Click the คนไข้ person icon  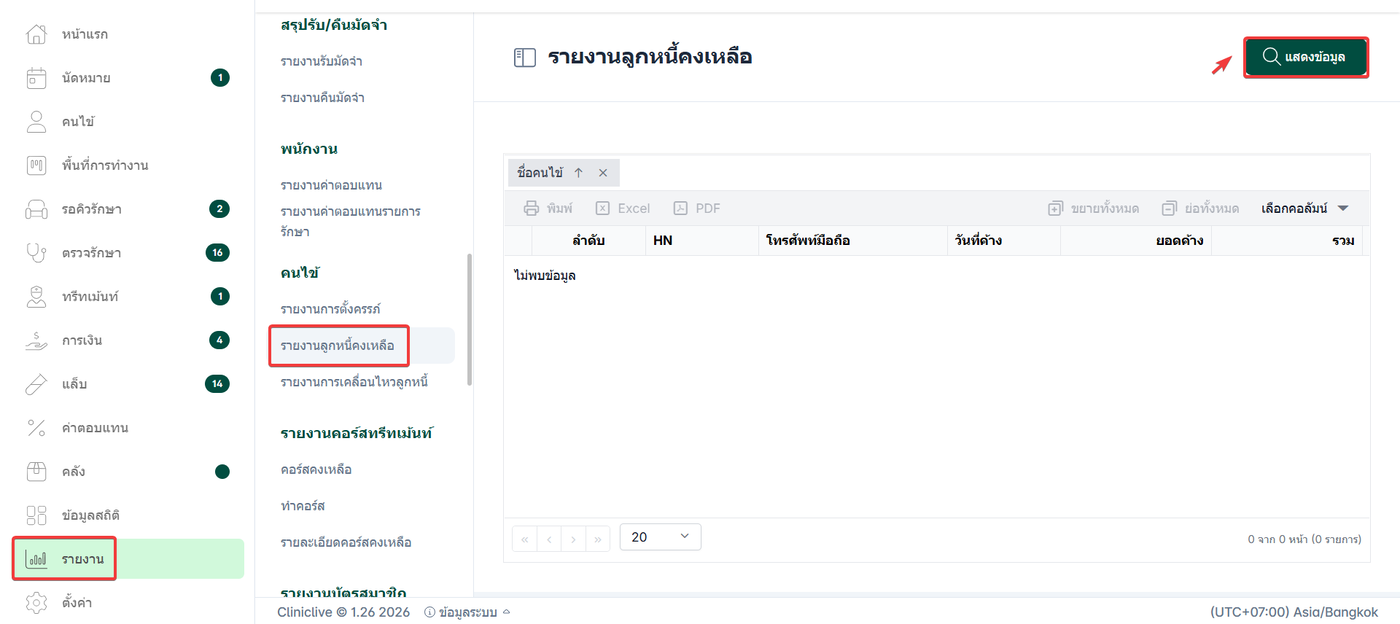point(36,121)
